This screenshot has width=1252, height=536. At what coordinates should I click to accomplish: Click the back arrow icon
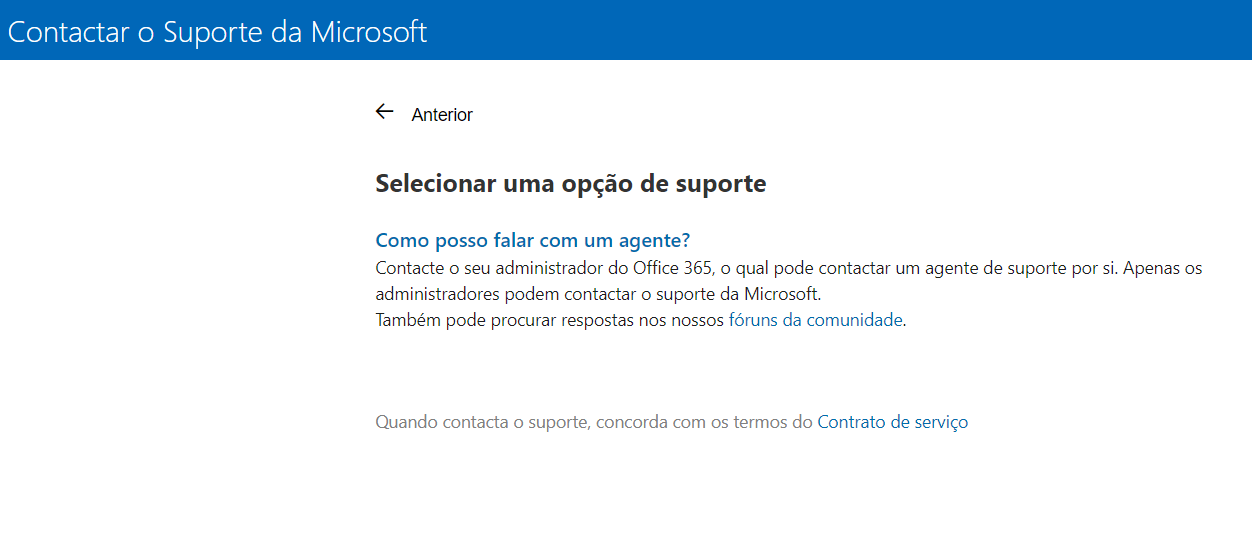point(384,112)
